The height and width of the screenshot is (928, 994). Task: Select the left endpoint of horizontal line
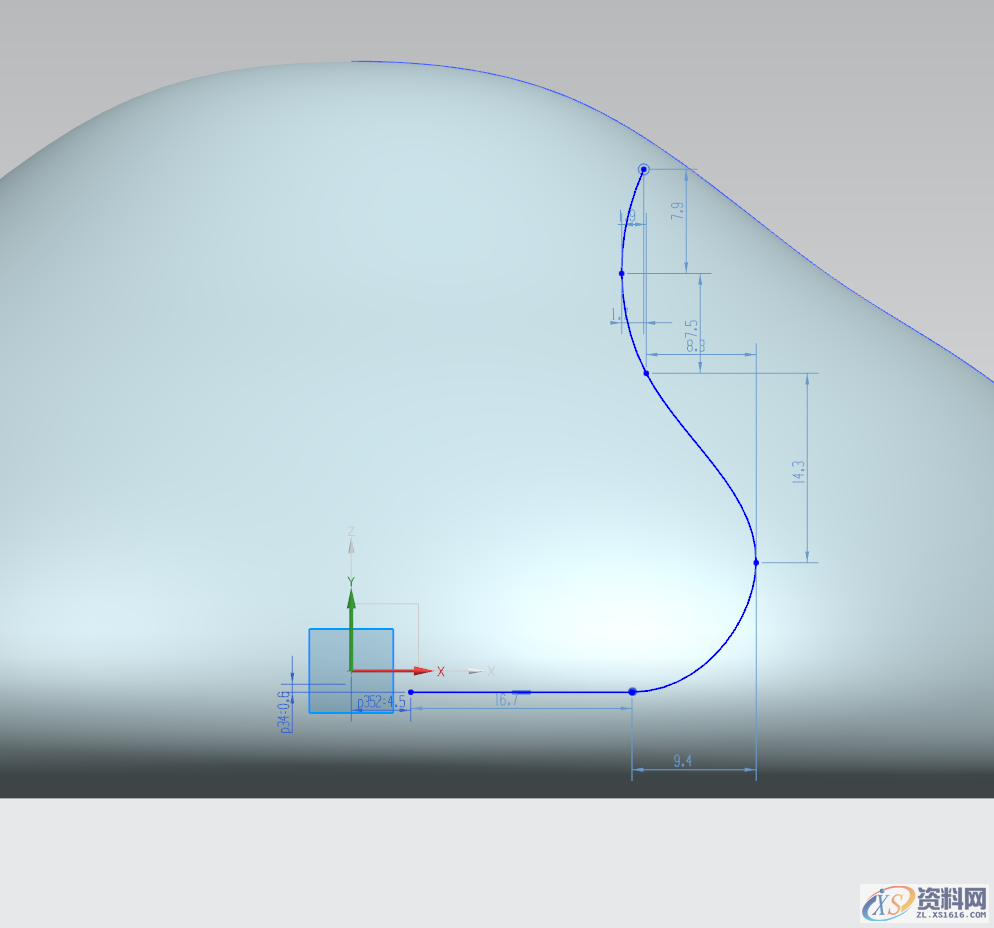(411, 692)
